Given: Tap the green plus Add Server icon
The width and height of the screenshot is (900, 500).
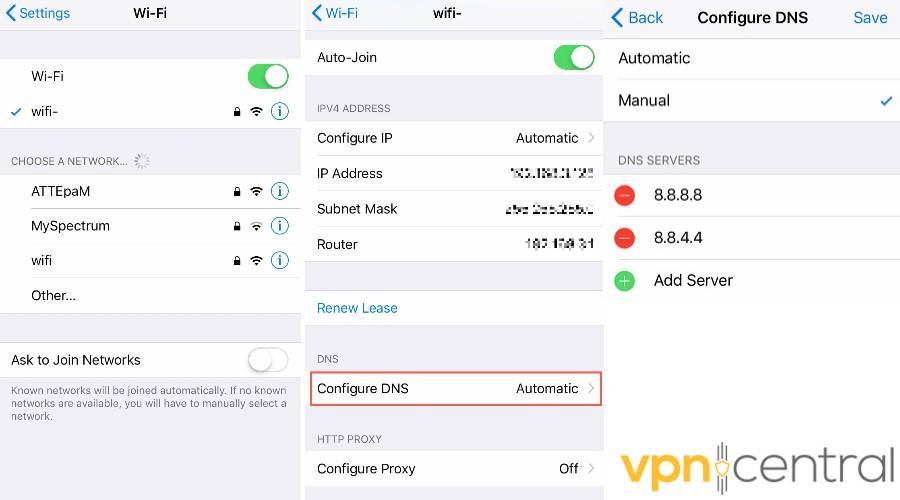Looking at the screenshot, I should point(624,281).
